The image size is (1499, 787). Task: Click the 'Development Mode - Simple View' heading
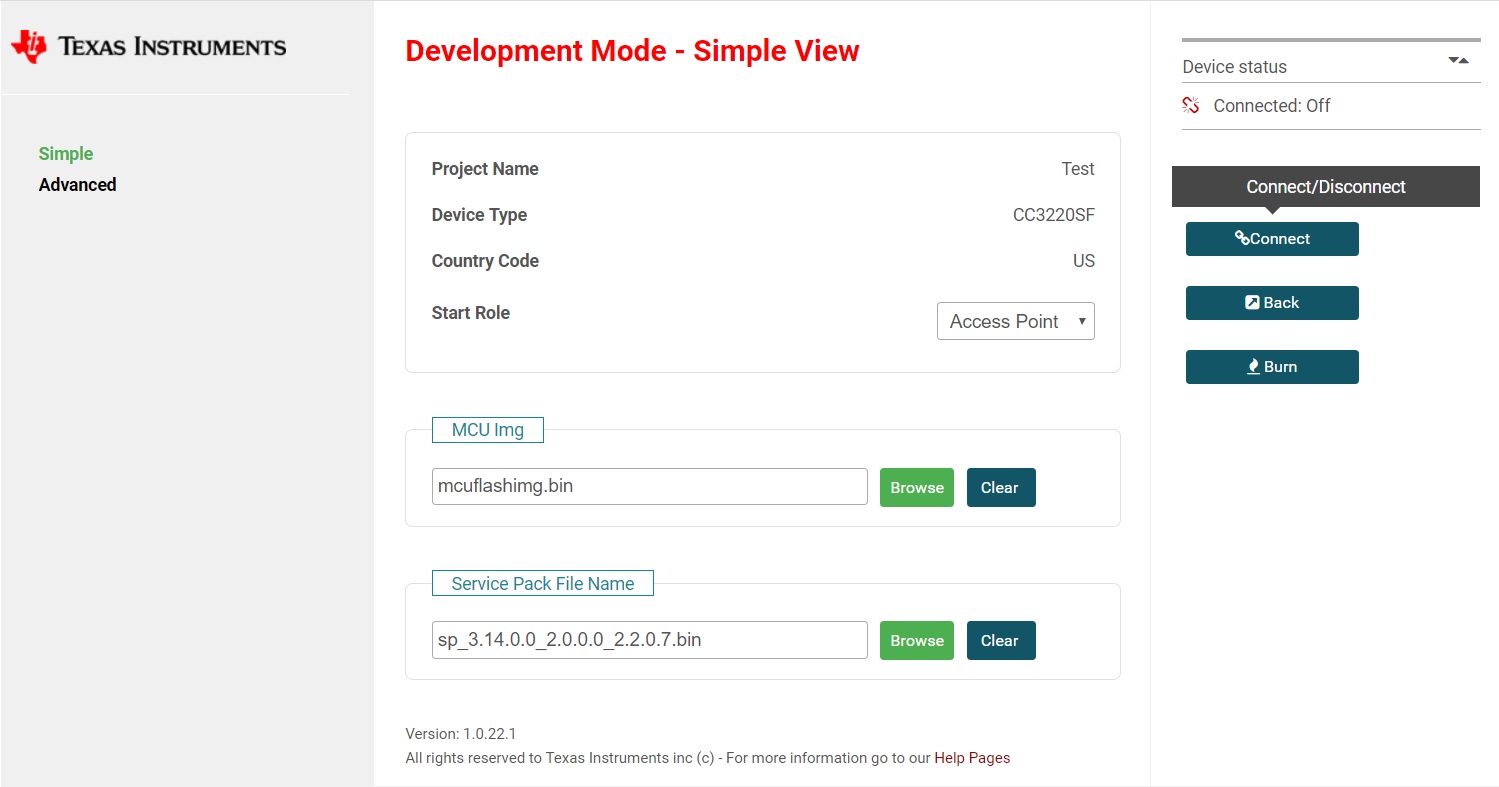[632, 51]
